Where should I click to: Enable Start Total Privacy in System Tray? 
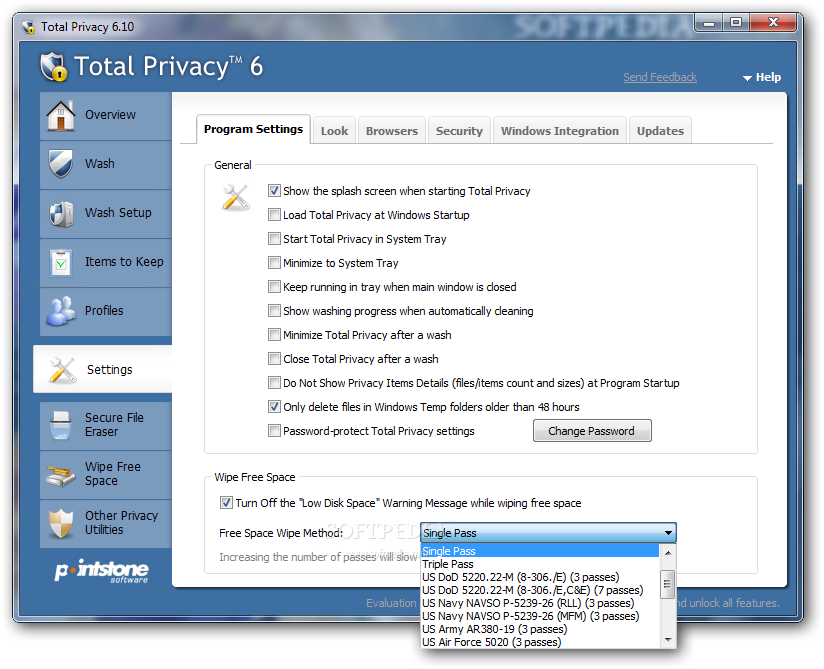(274, 239)
